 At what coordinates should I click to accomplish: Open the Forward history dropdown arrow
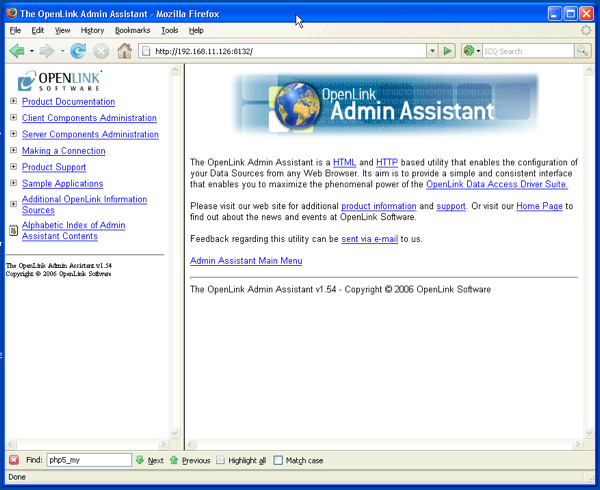[62, 51]
